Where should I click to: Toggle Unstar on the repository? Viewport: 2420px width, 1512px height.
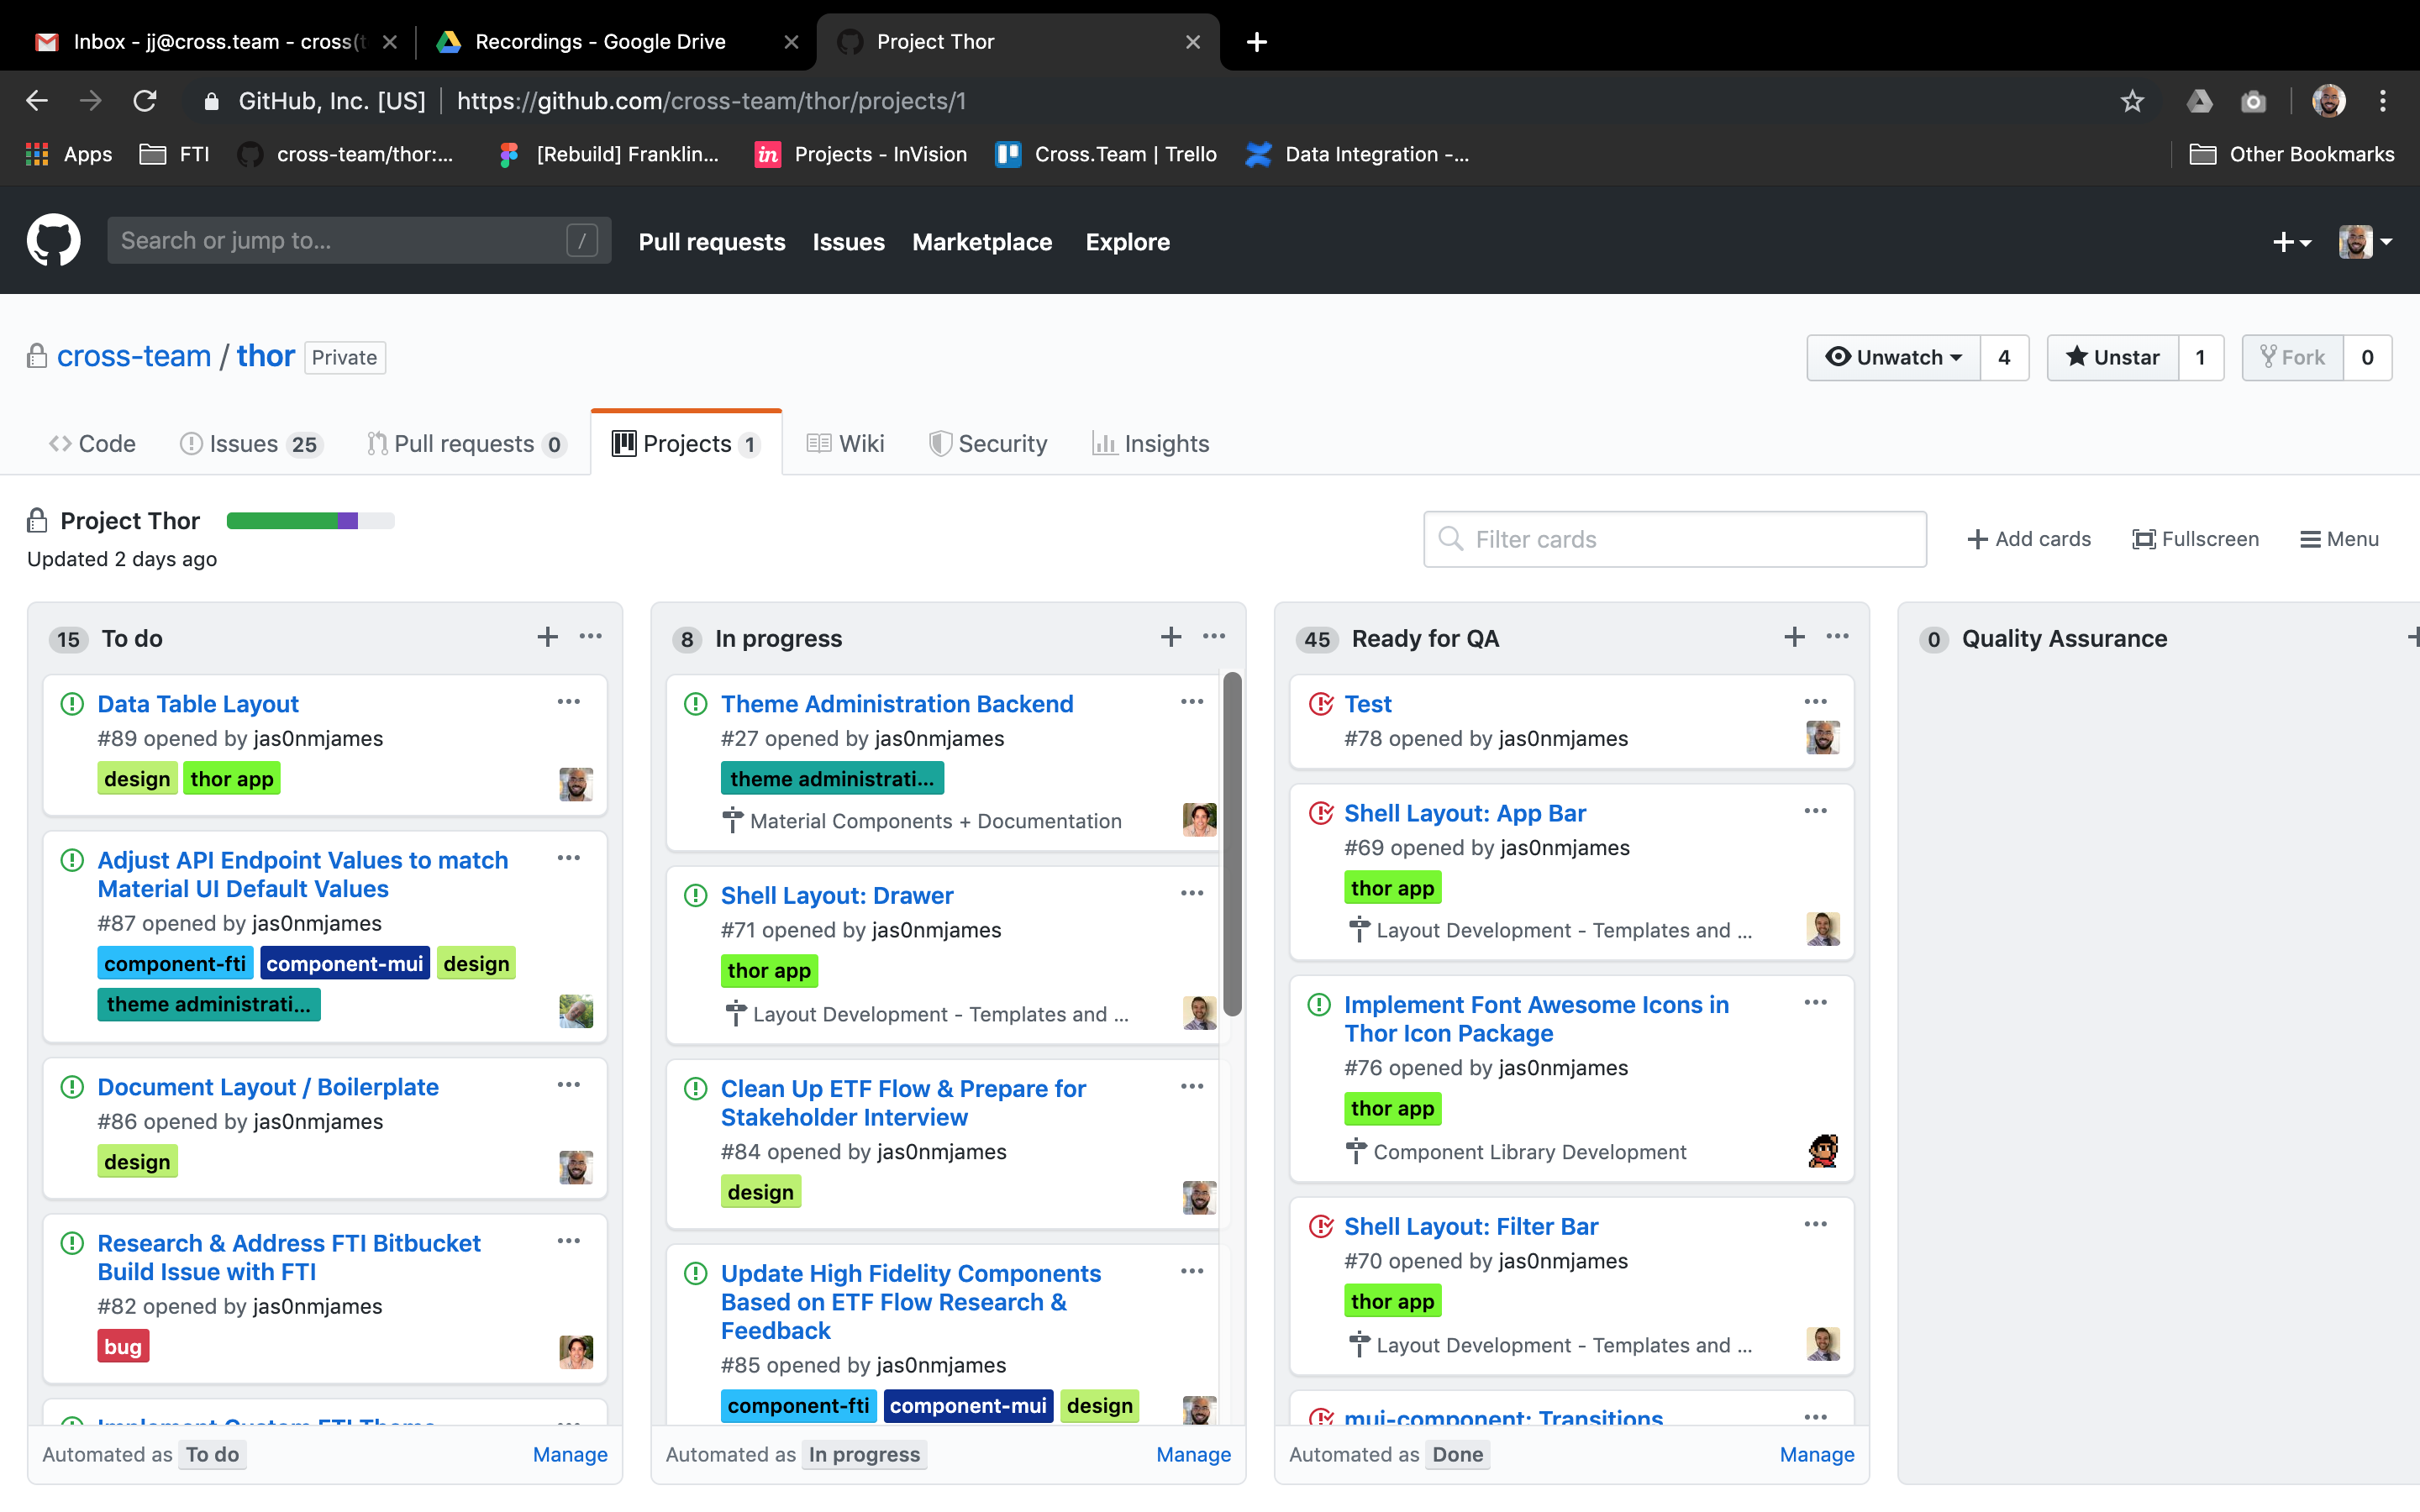[x=2113, y=357]
